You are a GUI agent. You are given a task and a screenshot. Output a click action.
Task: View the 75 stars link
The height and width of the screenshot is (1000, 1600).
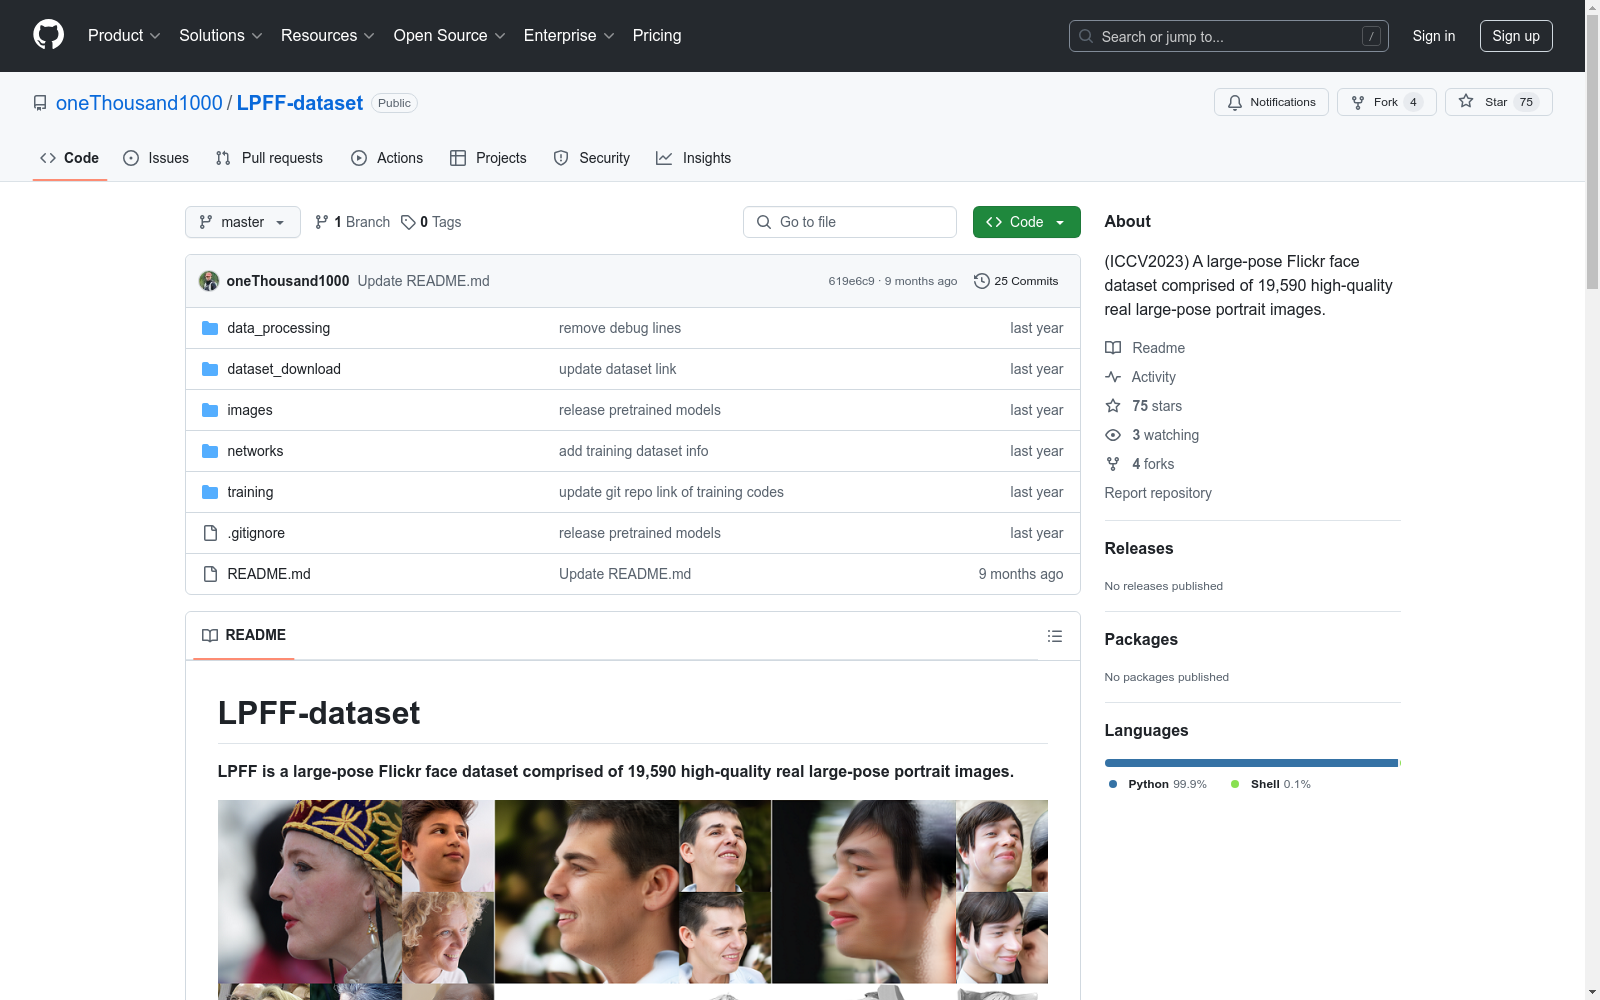(1144, 406)
